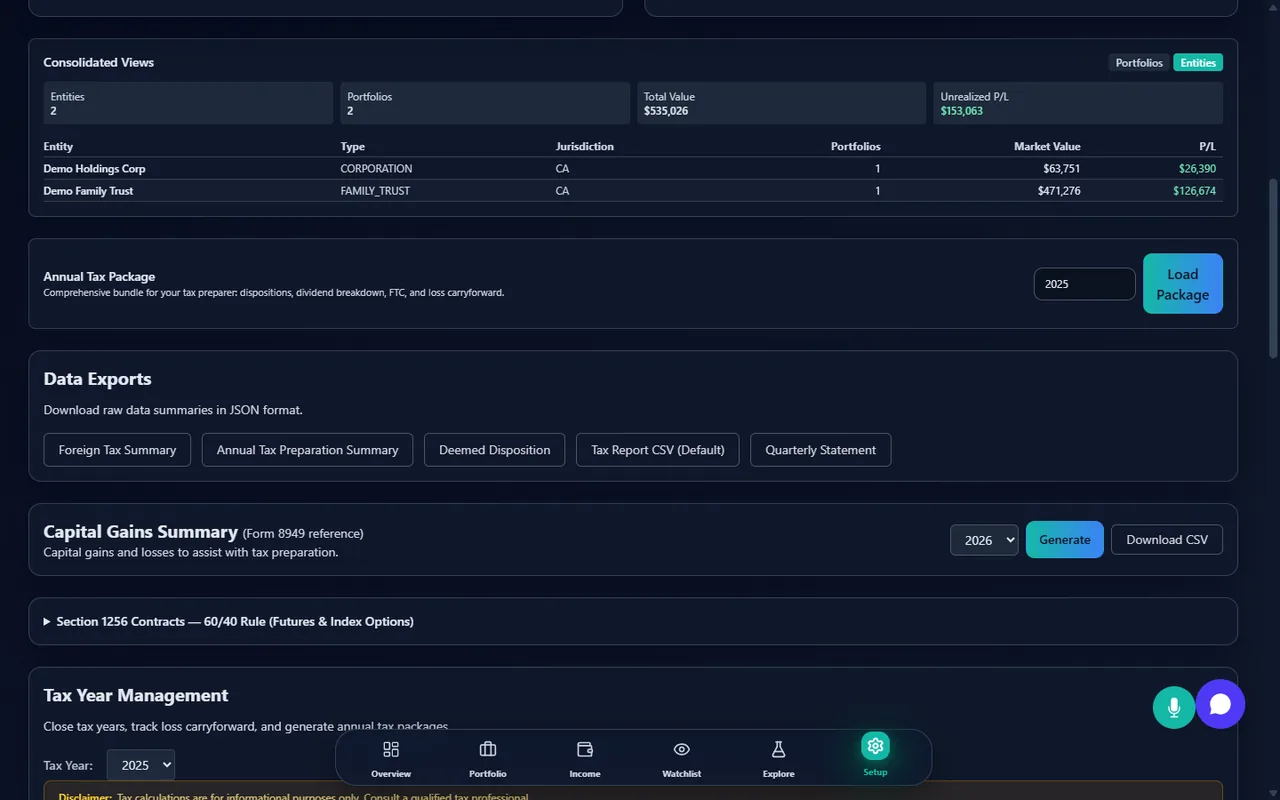Click the Data Exports heading
The height and width of the screenshot is (800, 1280).
[x=98, y=379]
